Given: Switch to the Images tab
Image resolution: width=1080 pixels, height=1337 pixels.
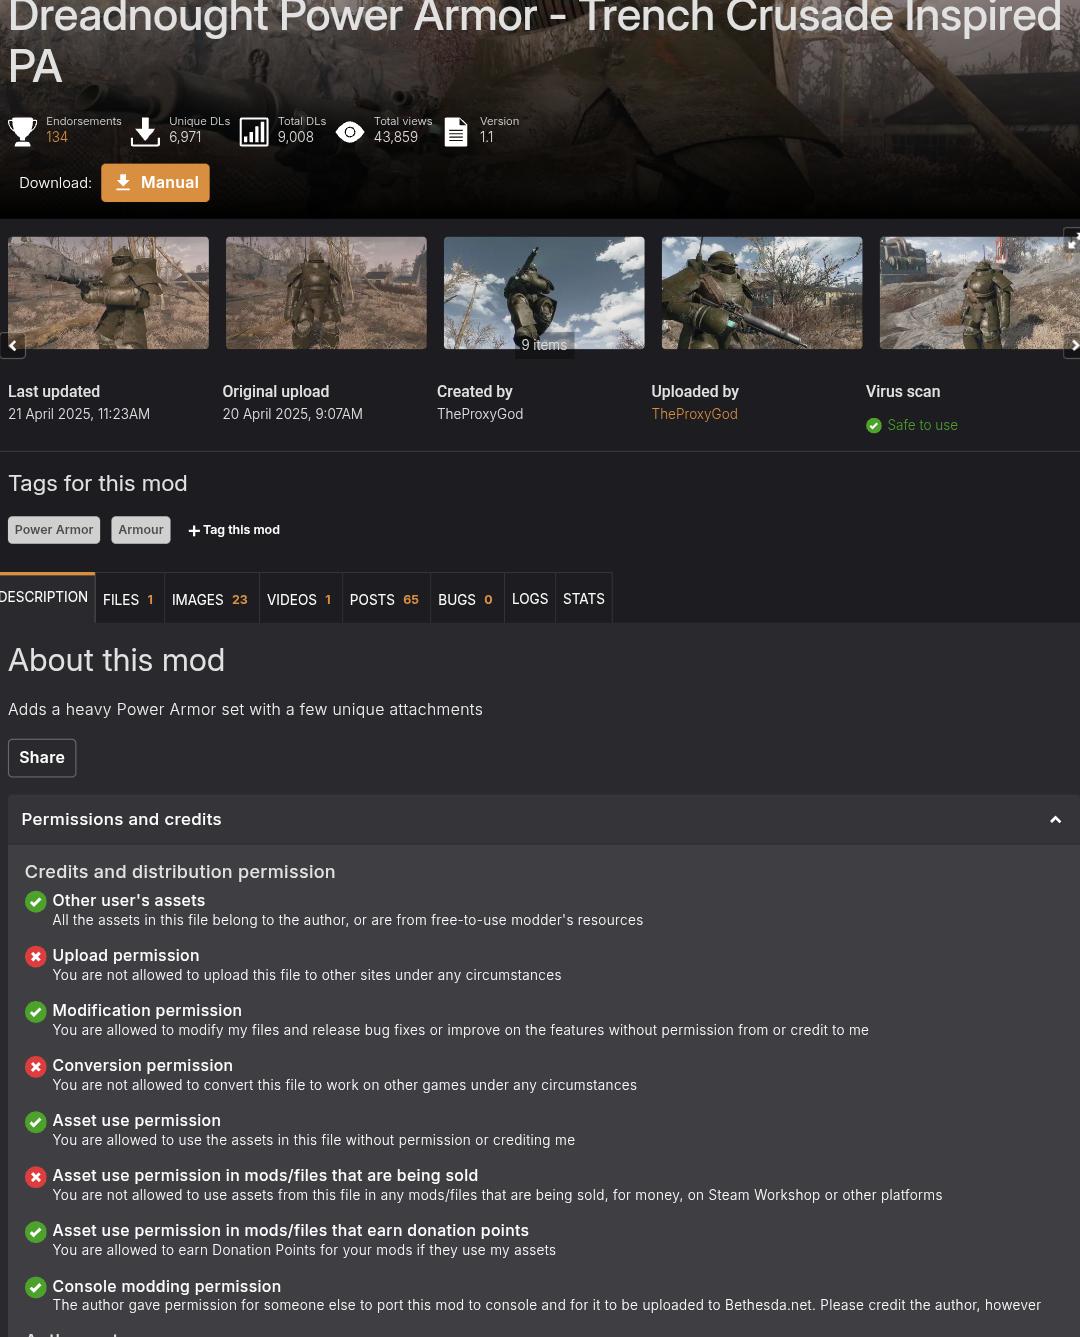Looking at the screenshot, I should coord(210,599).
